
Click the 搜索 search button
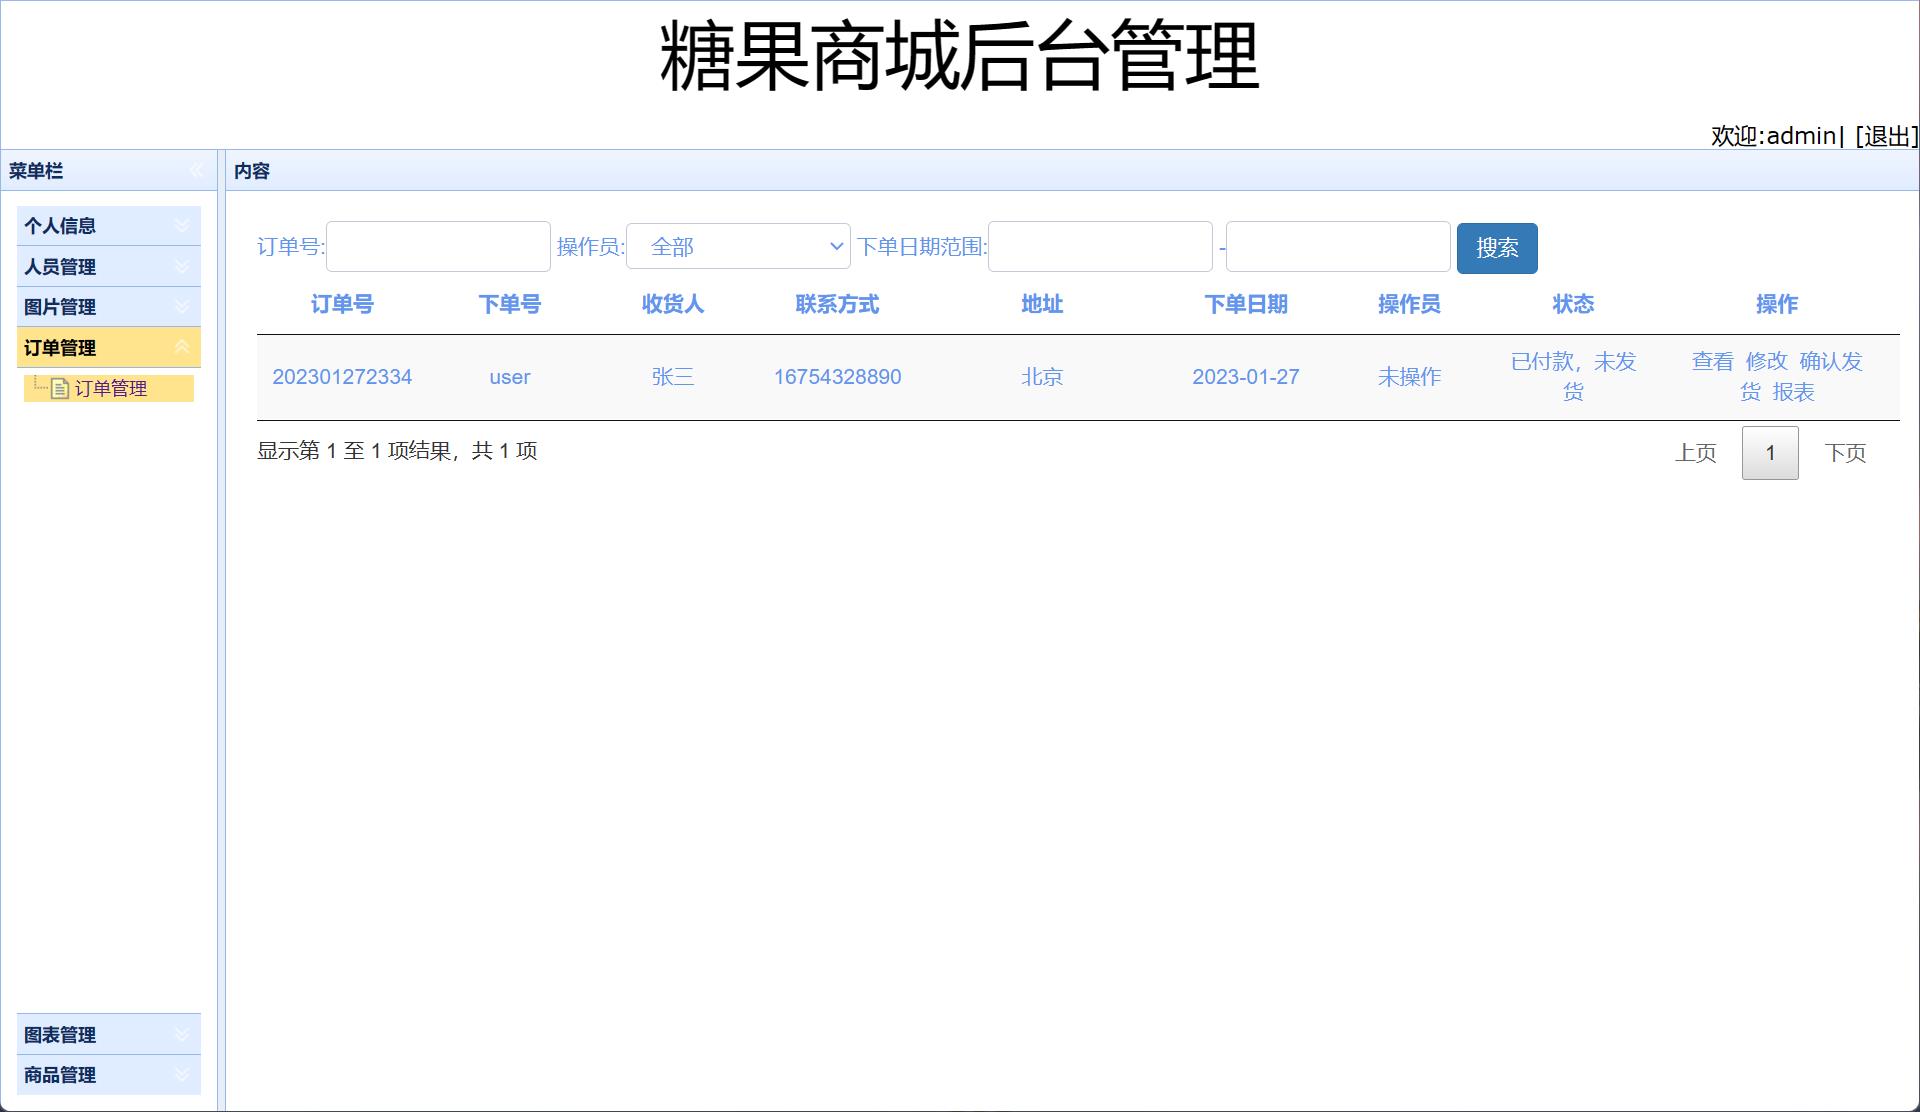(1497, 247)
